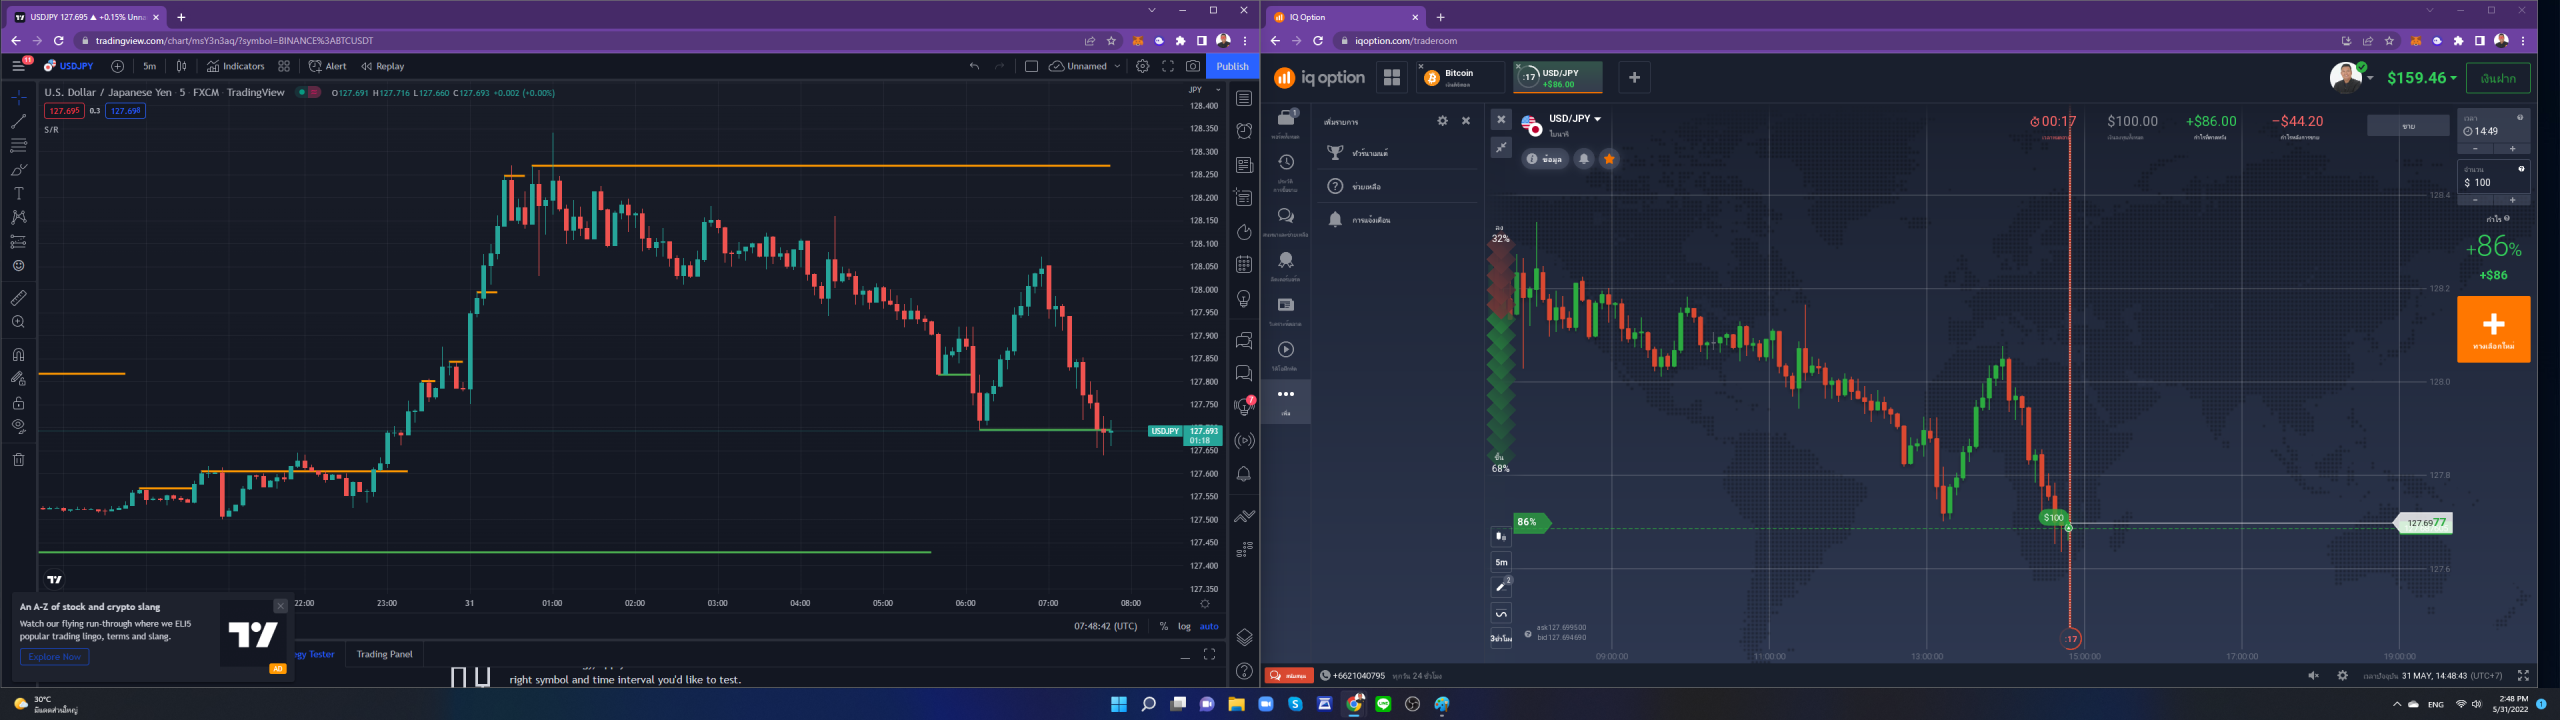This screenshot has width=2560, height=720.
Task: Open calendar icon in TradingView sidebar
Action: [1244, 265]
